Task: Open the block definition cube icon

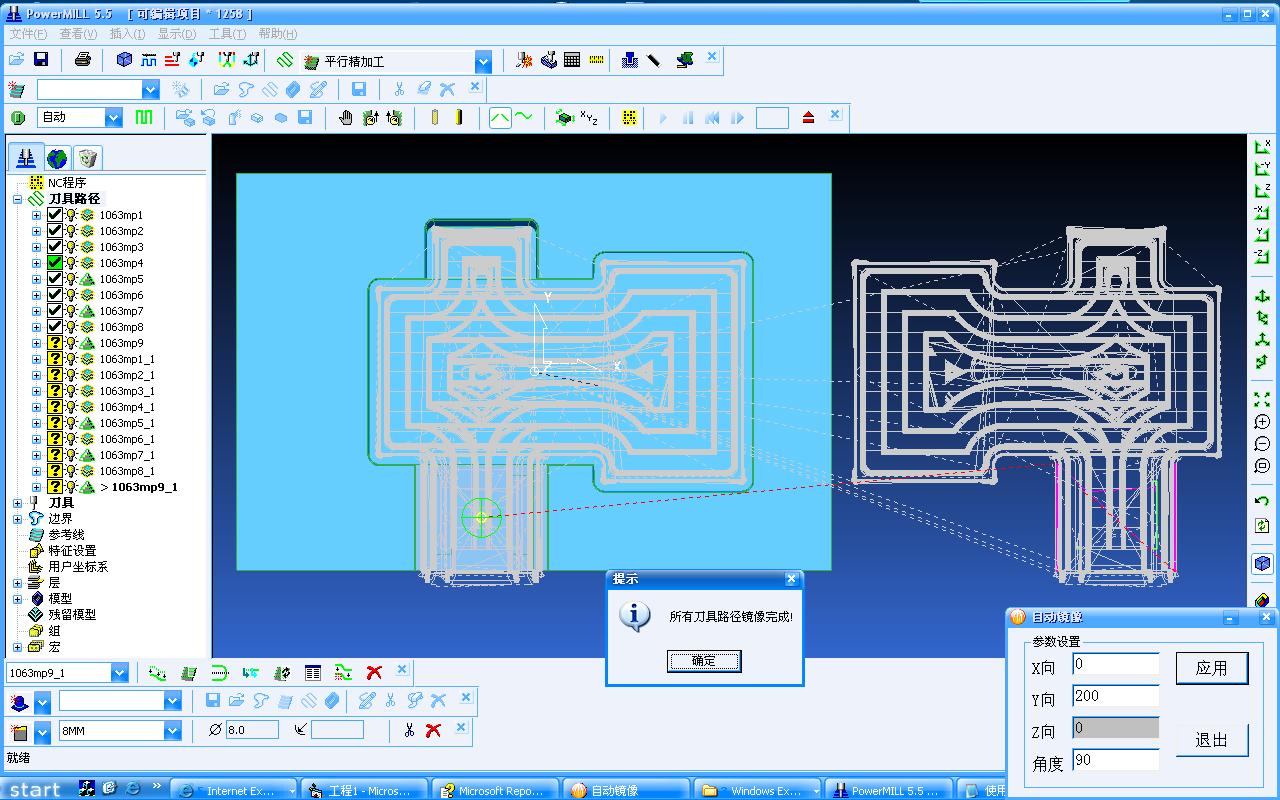Action: point(124,60)
